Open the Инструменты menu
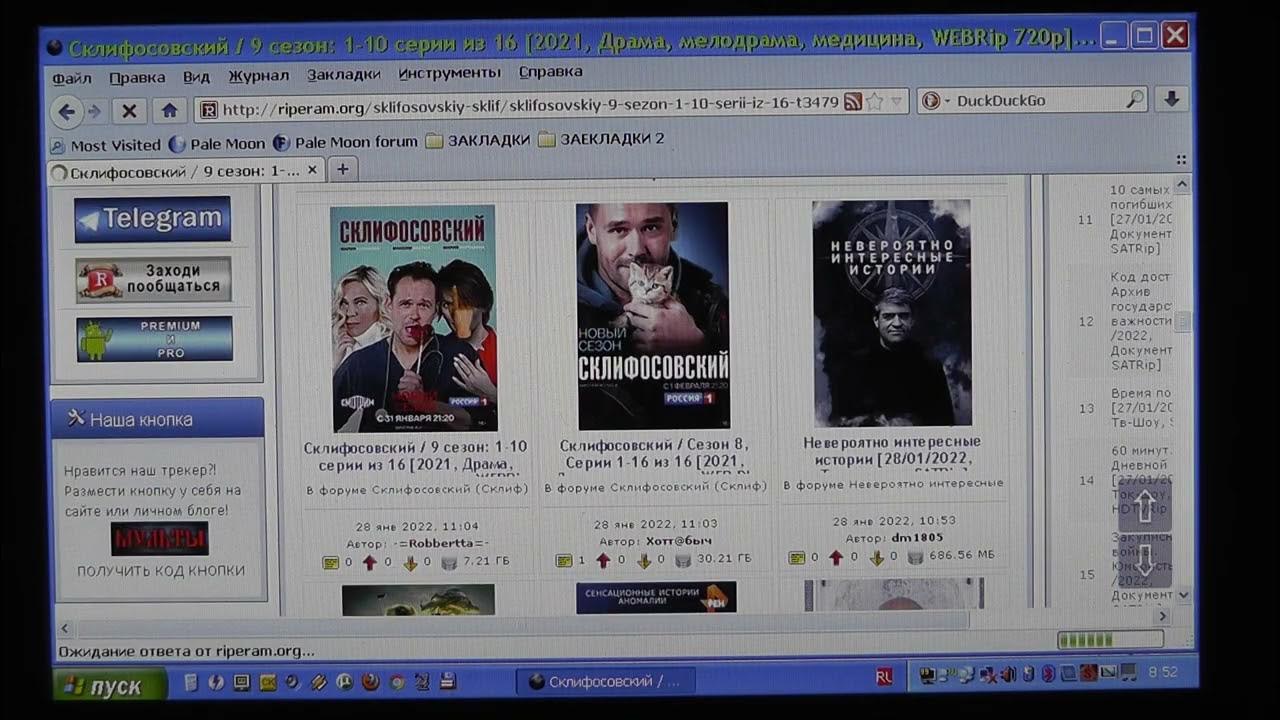Viewport: 1280px width, 720px height. (x=449, y=73)
